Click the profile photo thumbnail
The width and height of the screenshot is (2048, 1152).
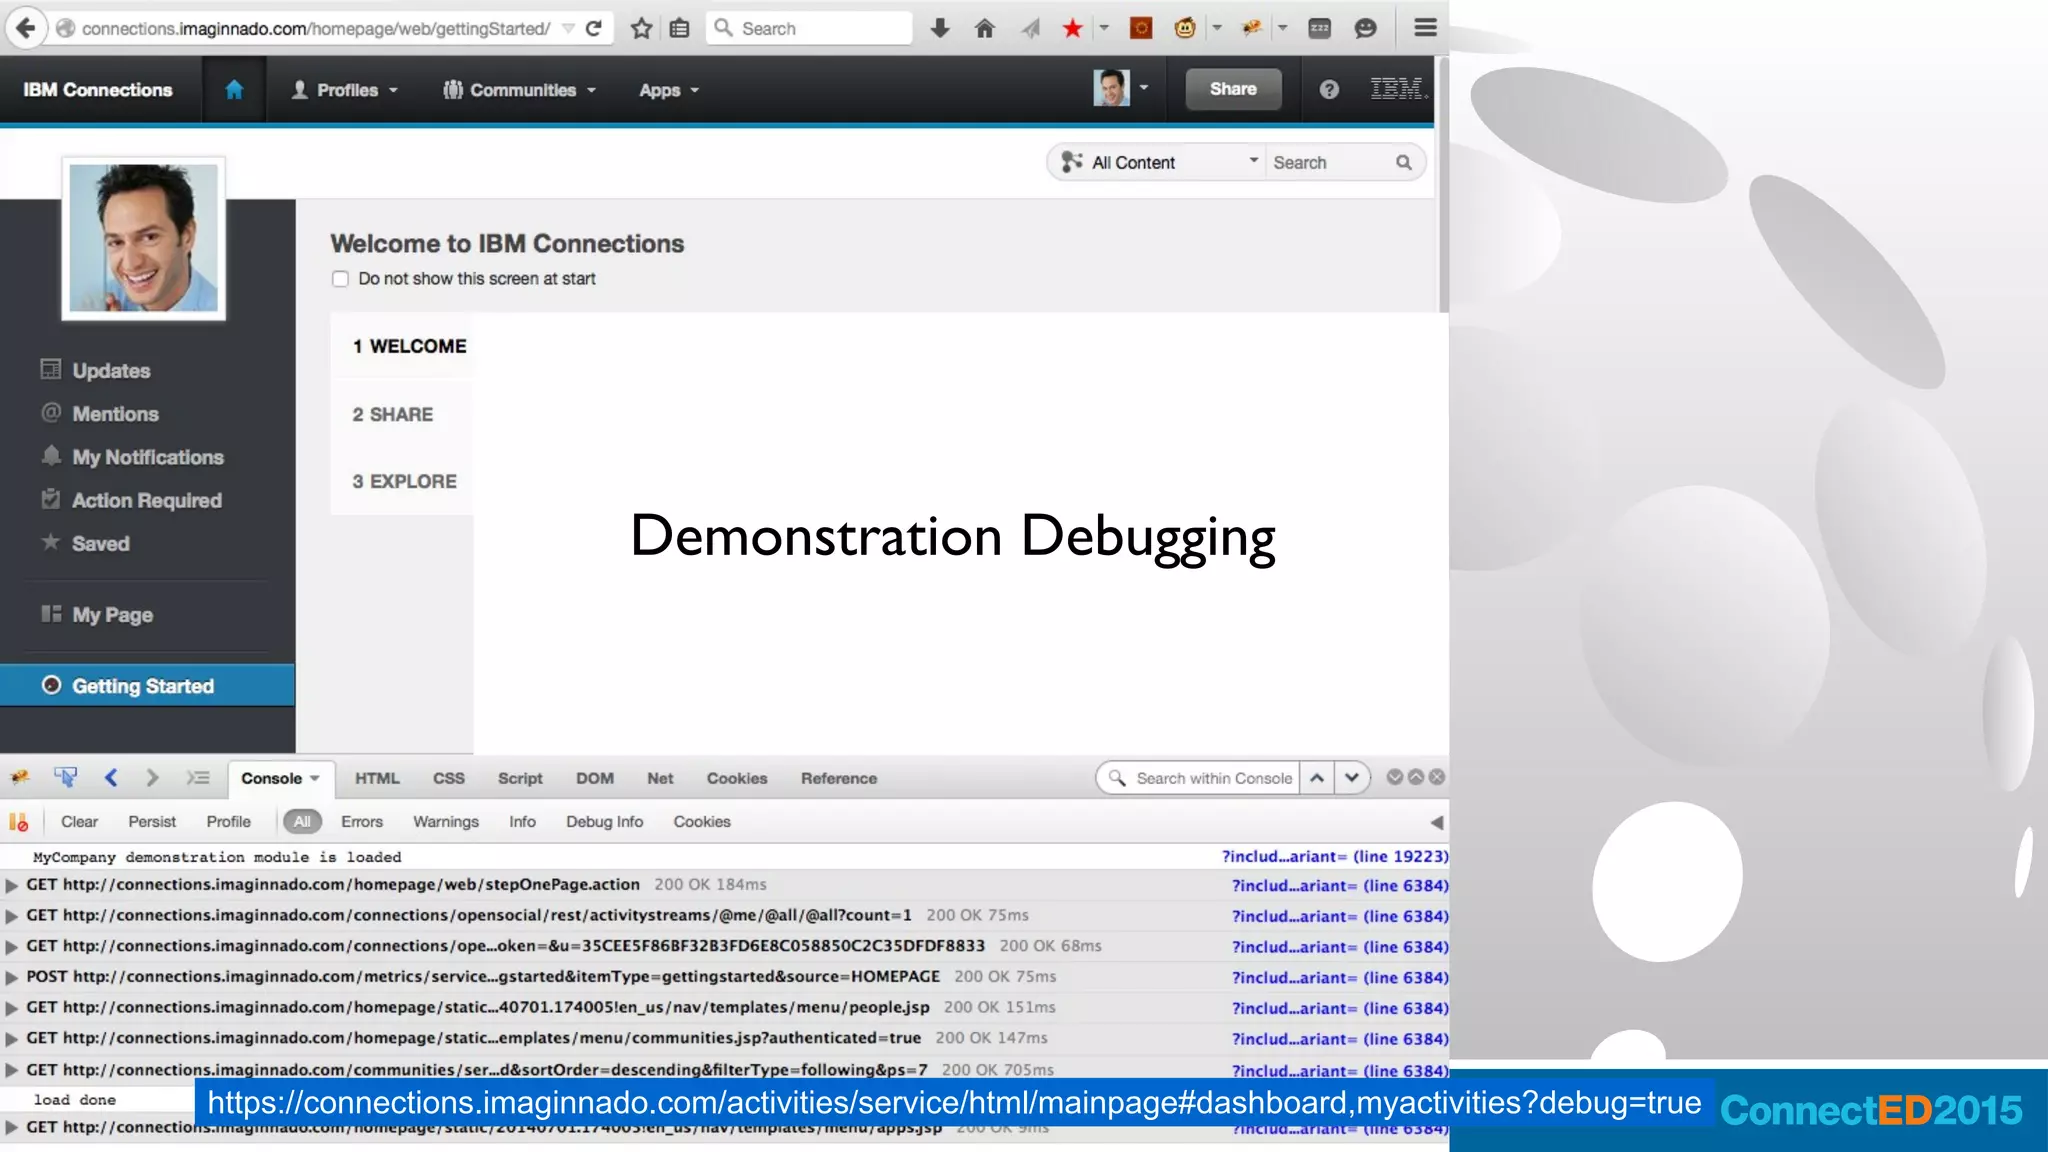(x=144, y=238)
